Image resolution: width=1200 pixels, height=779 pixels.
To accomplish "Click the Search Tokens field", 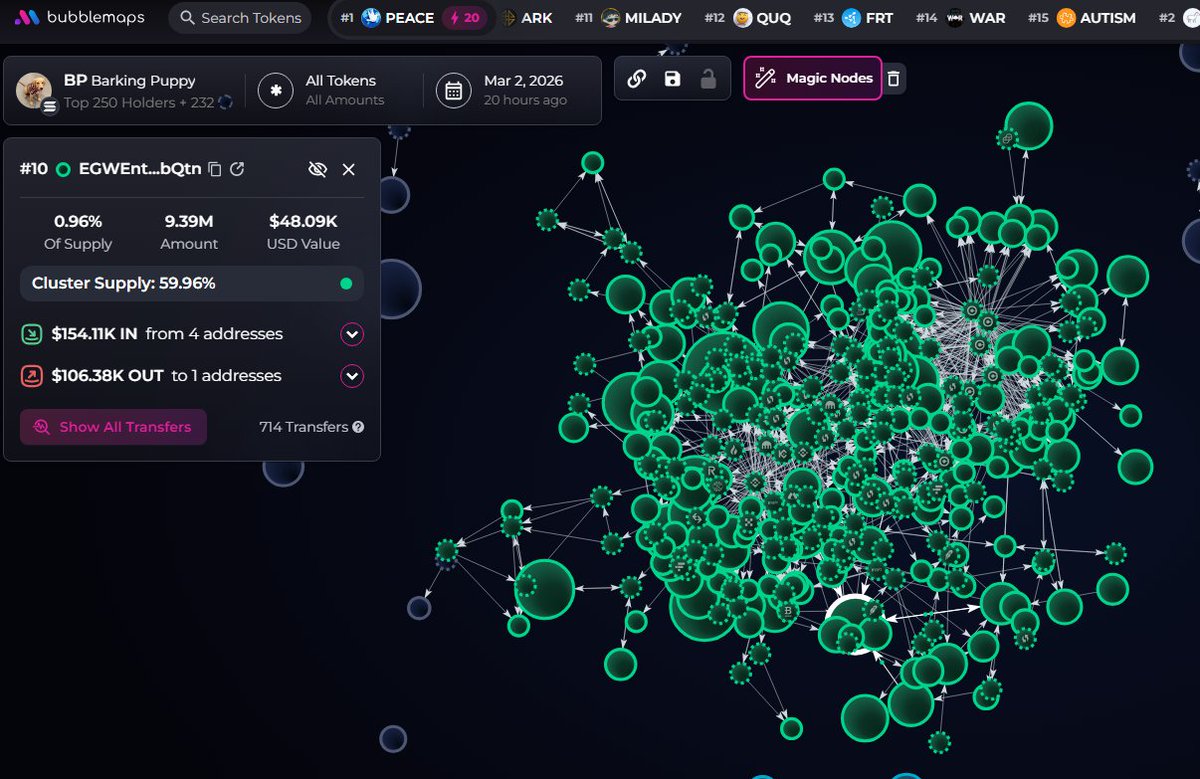I will click(x=239, y=18).
